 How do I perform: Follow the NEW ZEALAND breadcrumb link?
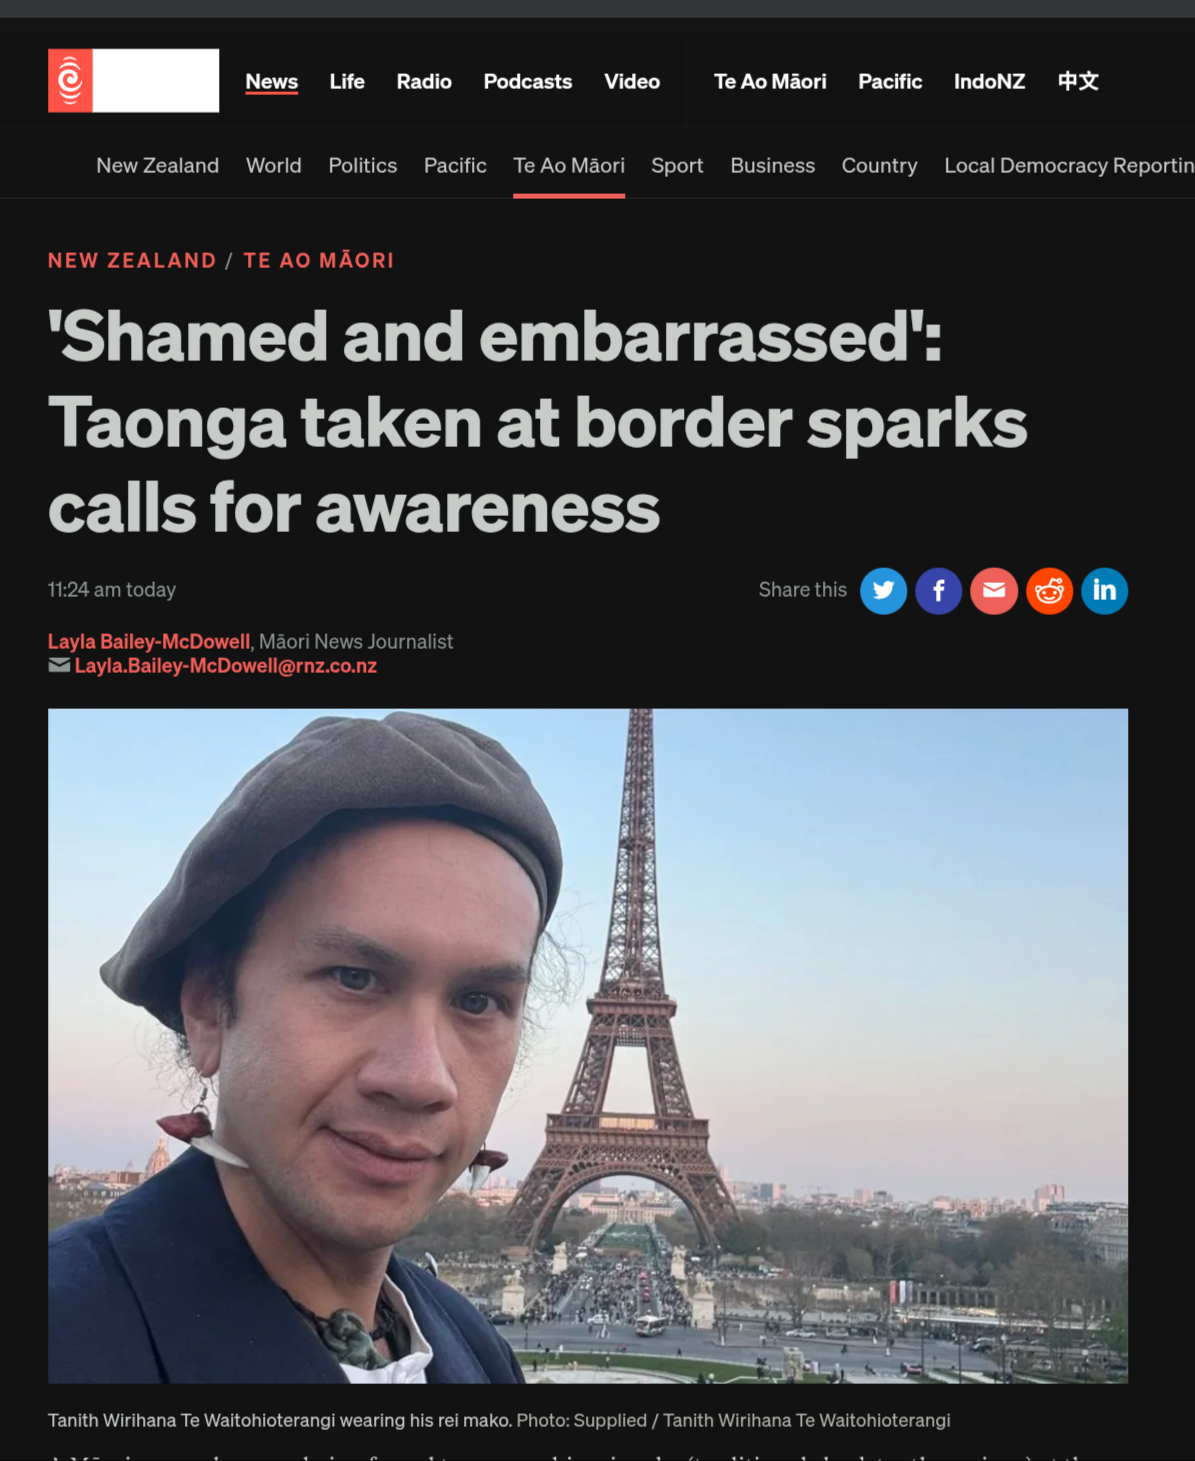click(x=132, y=261)
